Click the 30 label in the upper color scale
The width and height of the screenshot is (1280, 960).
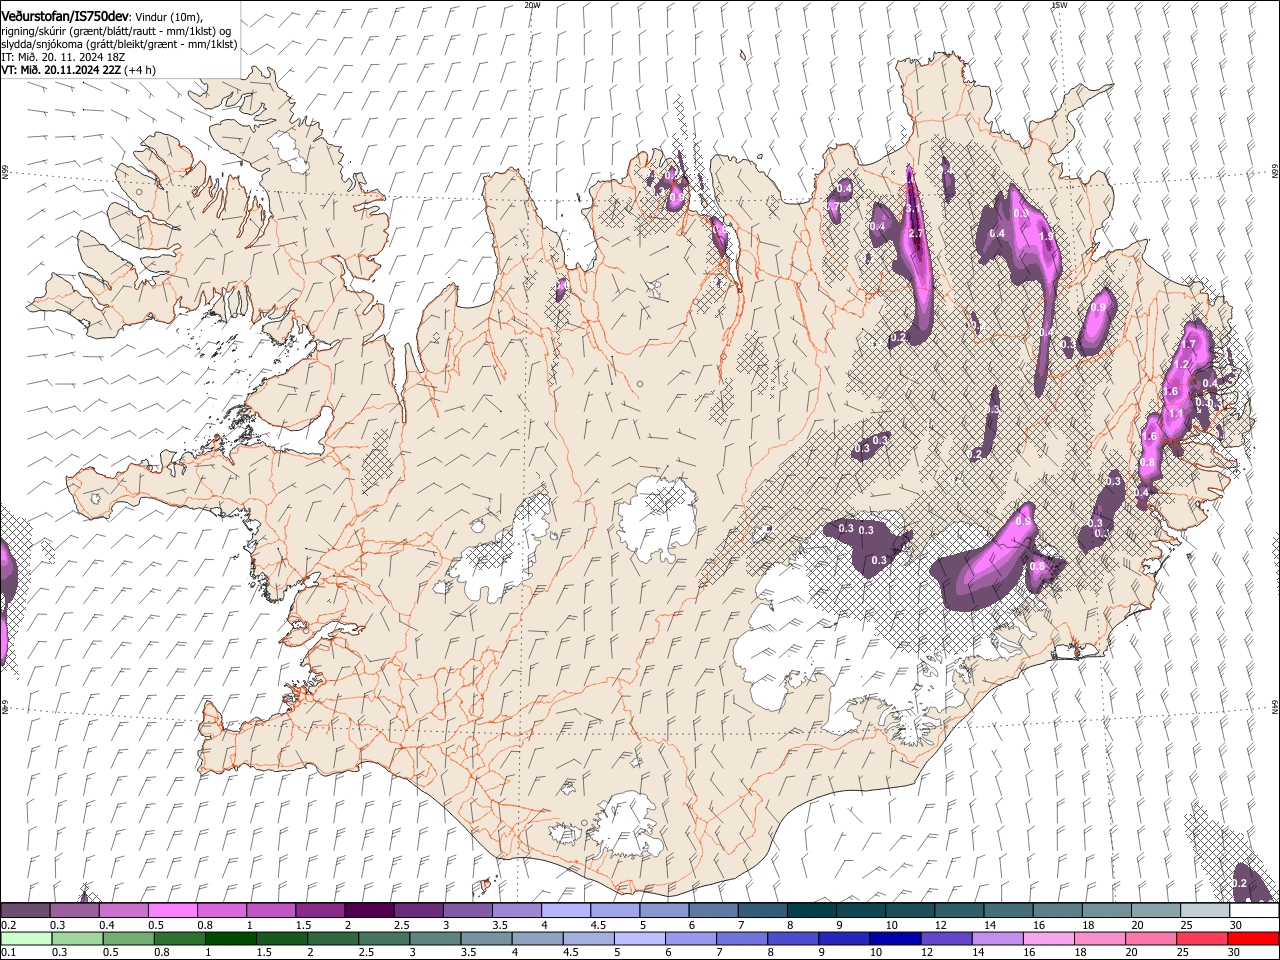pos(1236,925)
